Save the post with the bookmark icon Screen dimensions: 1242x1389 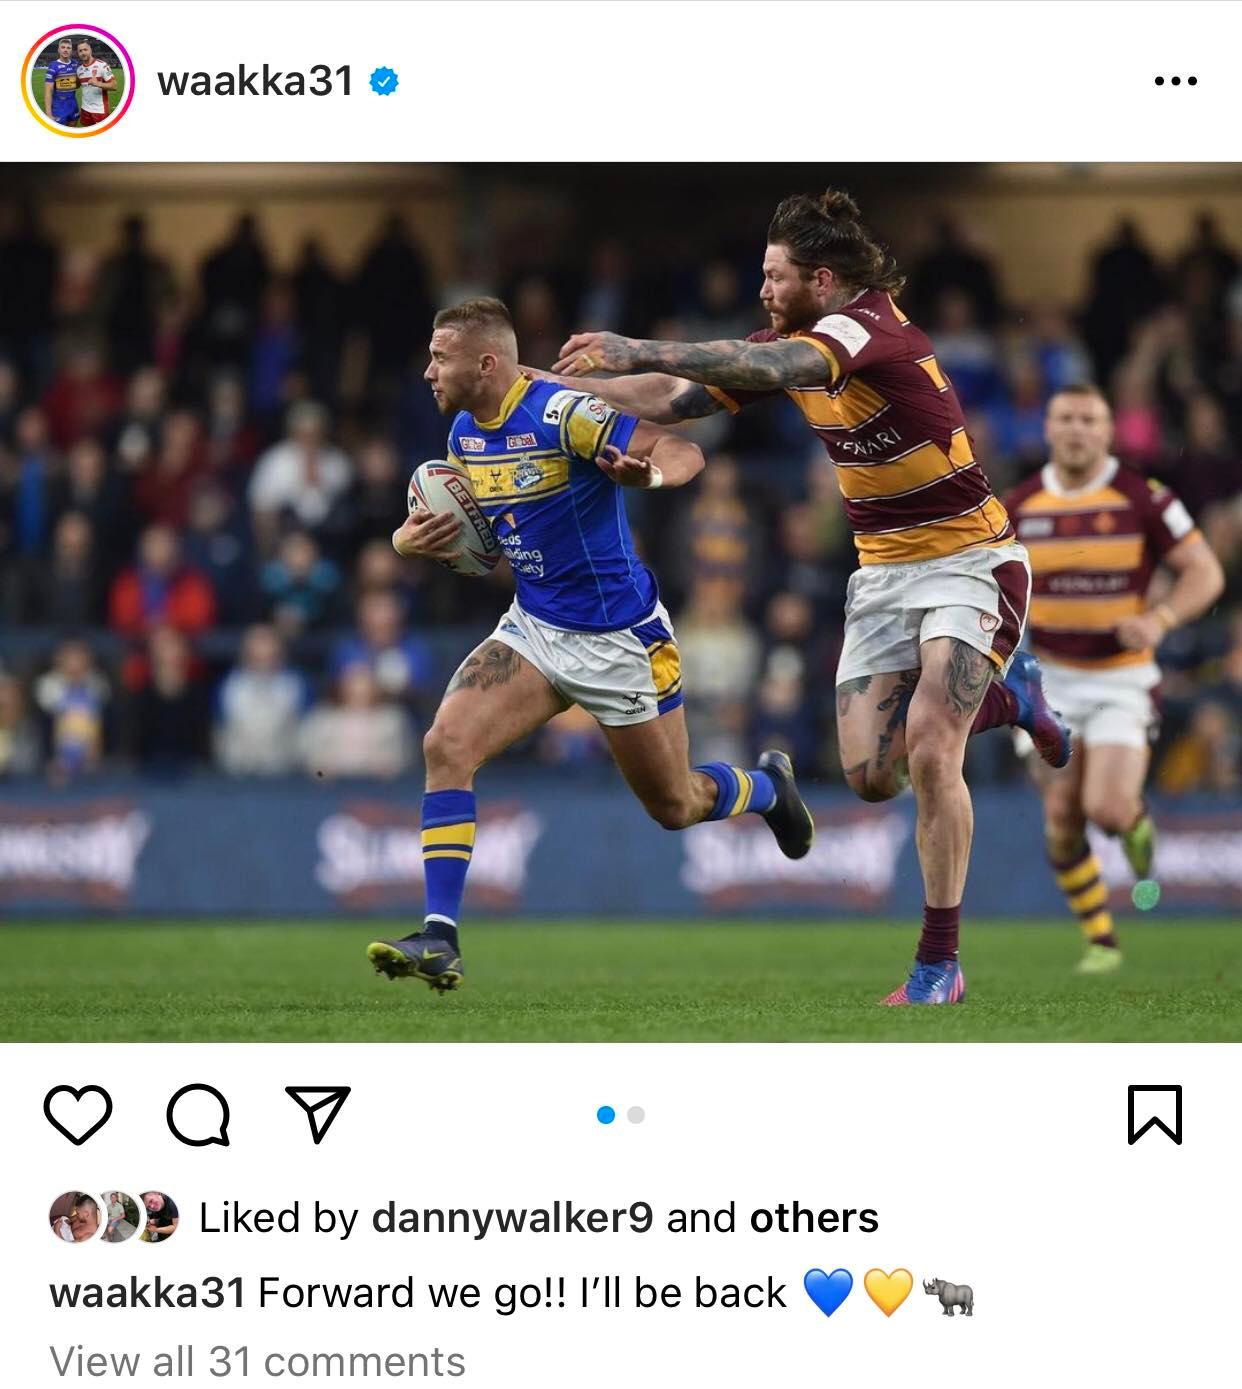click(1155, 1114)
